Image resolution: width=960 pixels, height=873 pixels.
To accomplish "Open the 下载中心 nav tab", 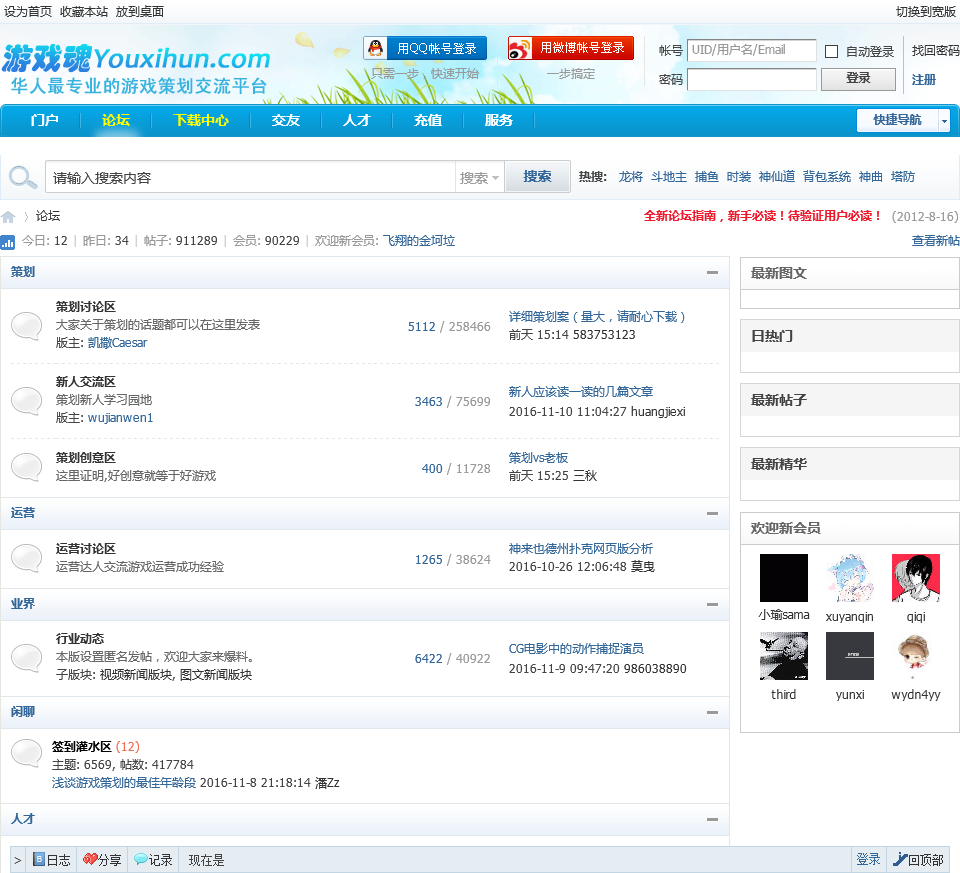I will point(201,120).
